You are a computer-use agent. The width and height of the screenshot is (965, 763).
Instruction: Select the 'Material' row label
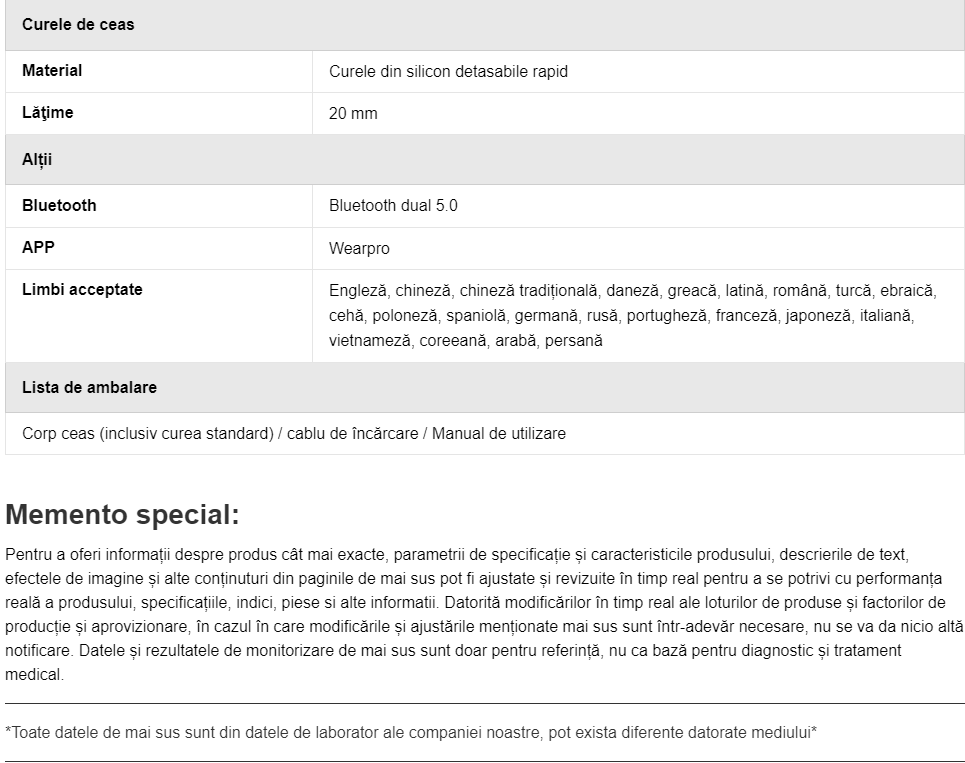(52, 71)
